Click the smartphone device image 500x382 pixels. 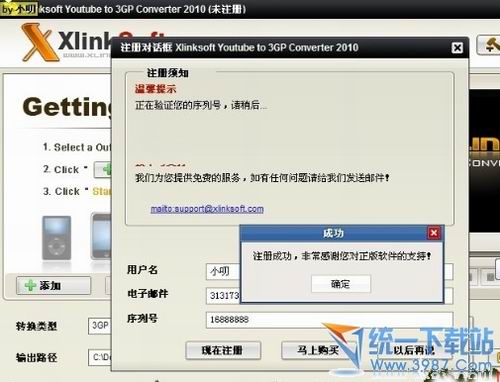click(101, 236)
